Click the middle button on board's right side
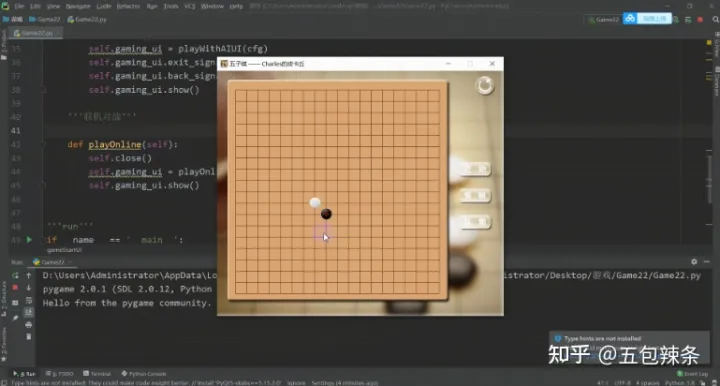Screen dimensions: 720x386 [475, 196]
